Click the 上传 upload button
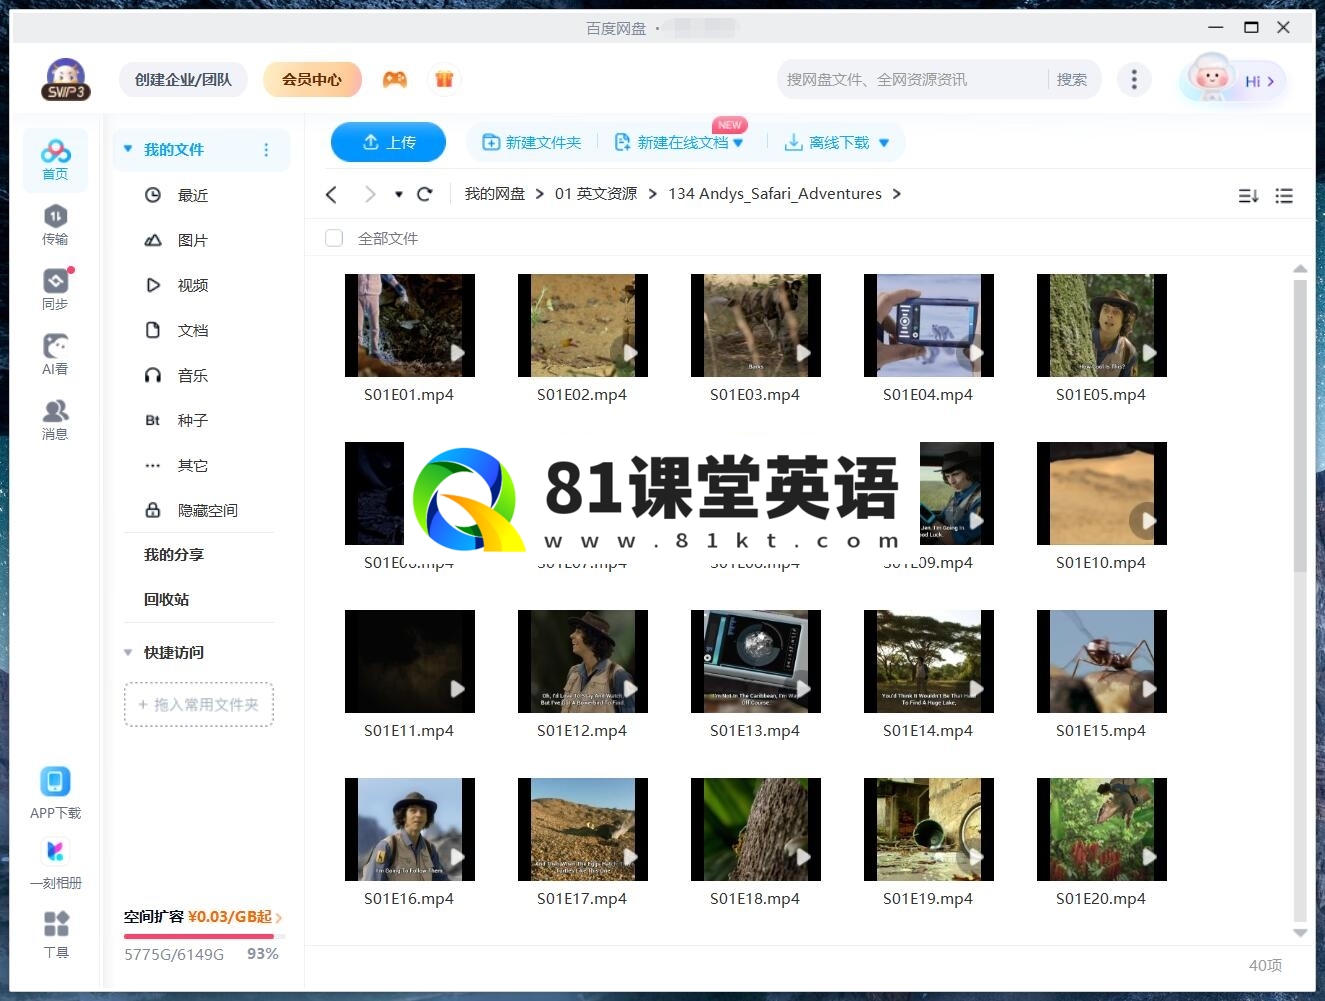Image resolution: width=1325 pixels, height=1001 pixels. coord(388,142)
